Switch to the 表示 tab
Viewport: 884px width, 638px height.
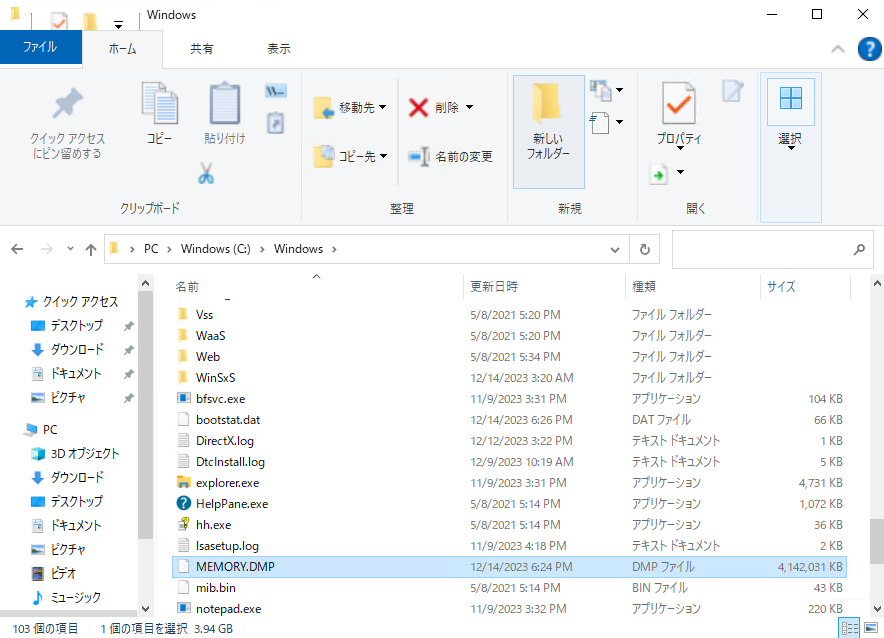coord(279,49)
